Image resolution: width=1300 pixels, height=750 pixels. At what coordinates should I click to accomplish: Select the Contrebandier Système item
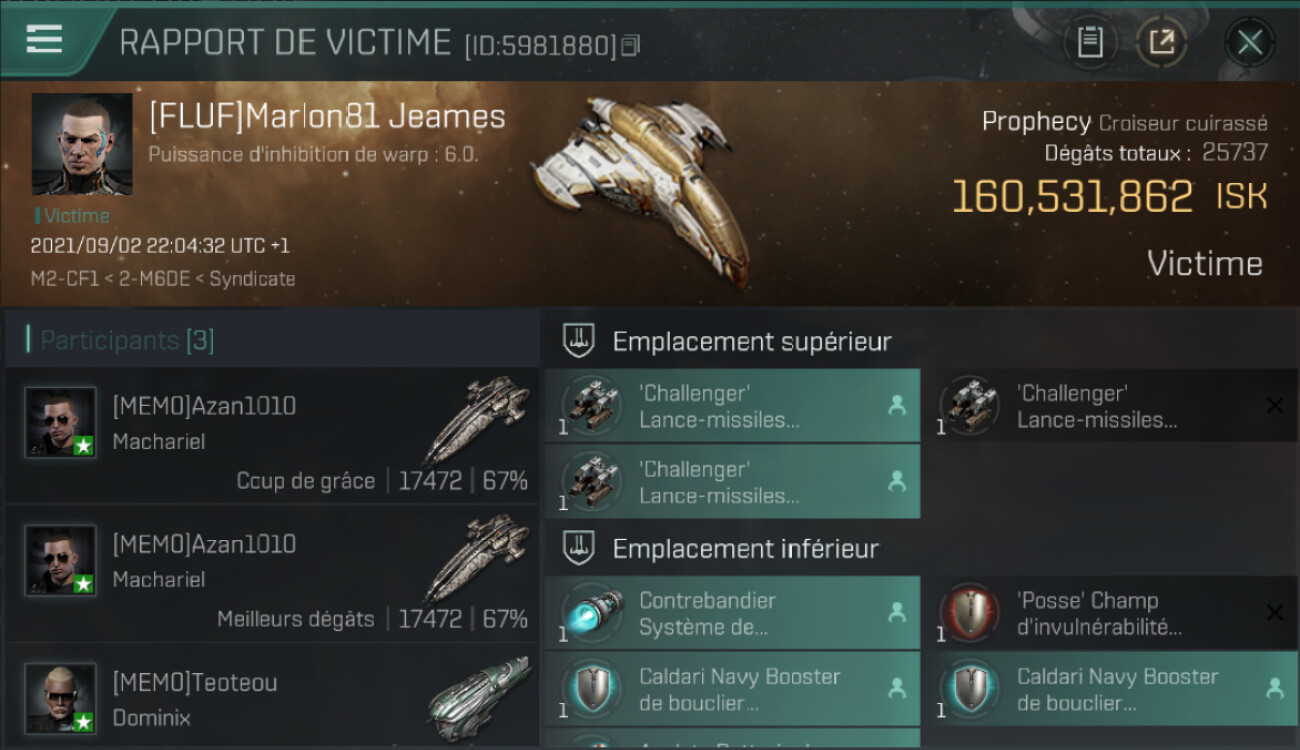(x=732, y=613)
